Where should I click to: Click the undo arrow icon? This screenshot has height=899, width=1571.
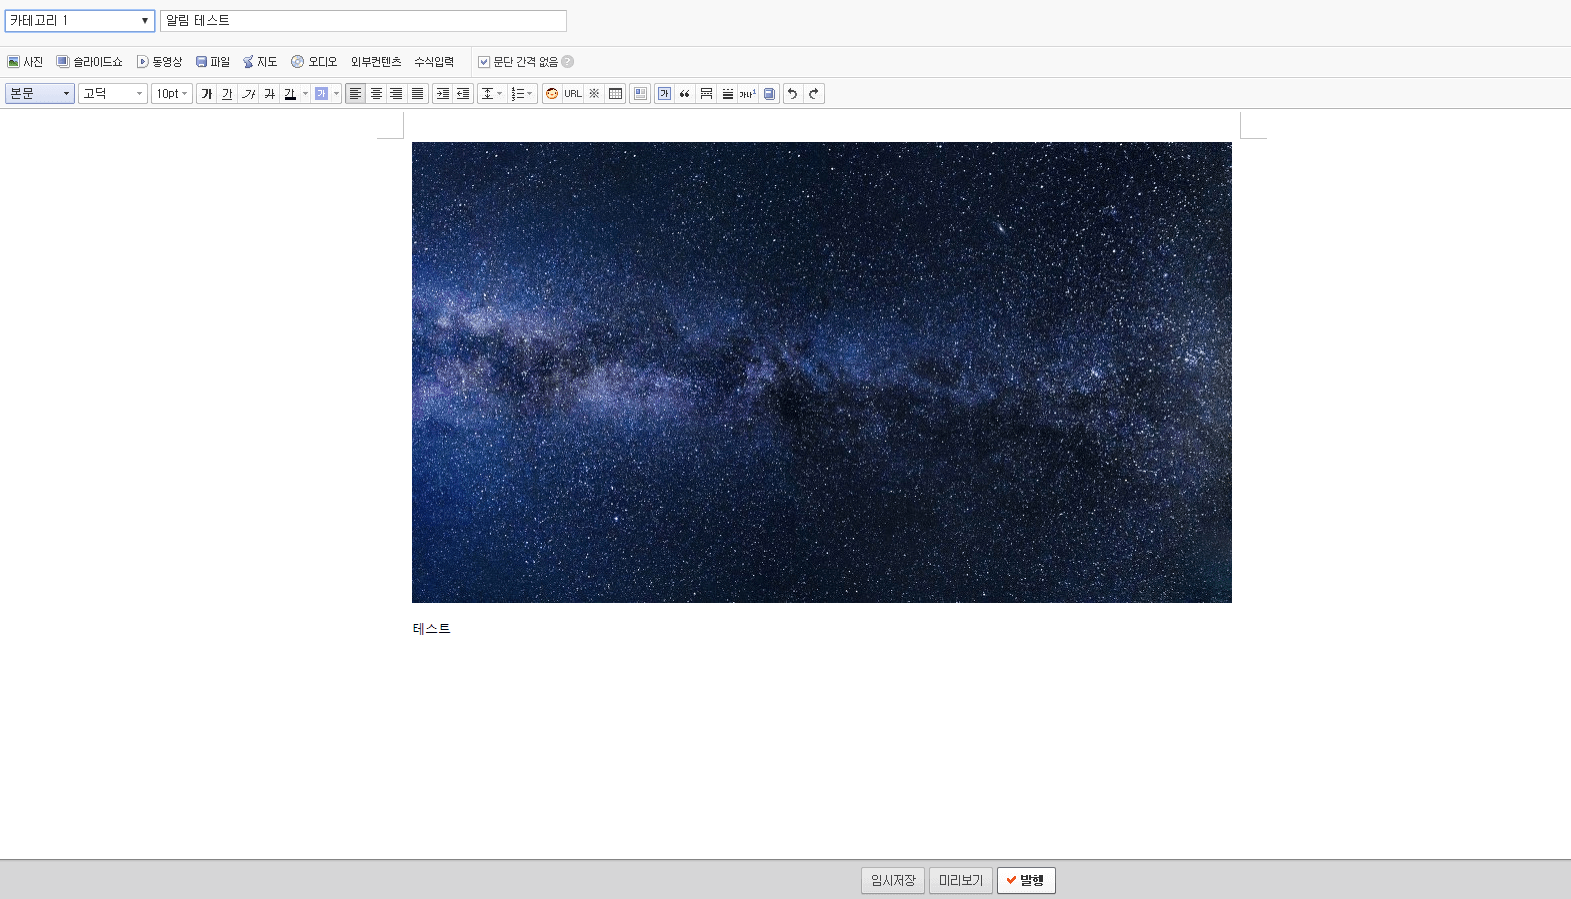[793, 94]
